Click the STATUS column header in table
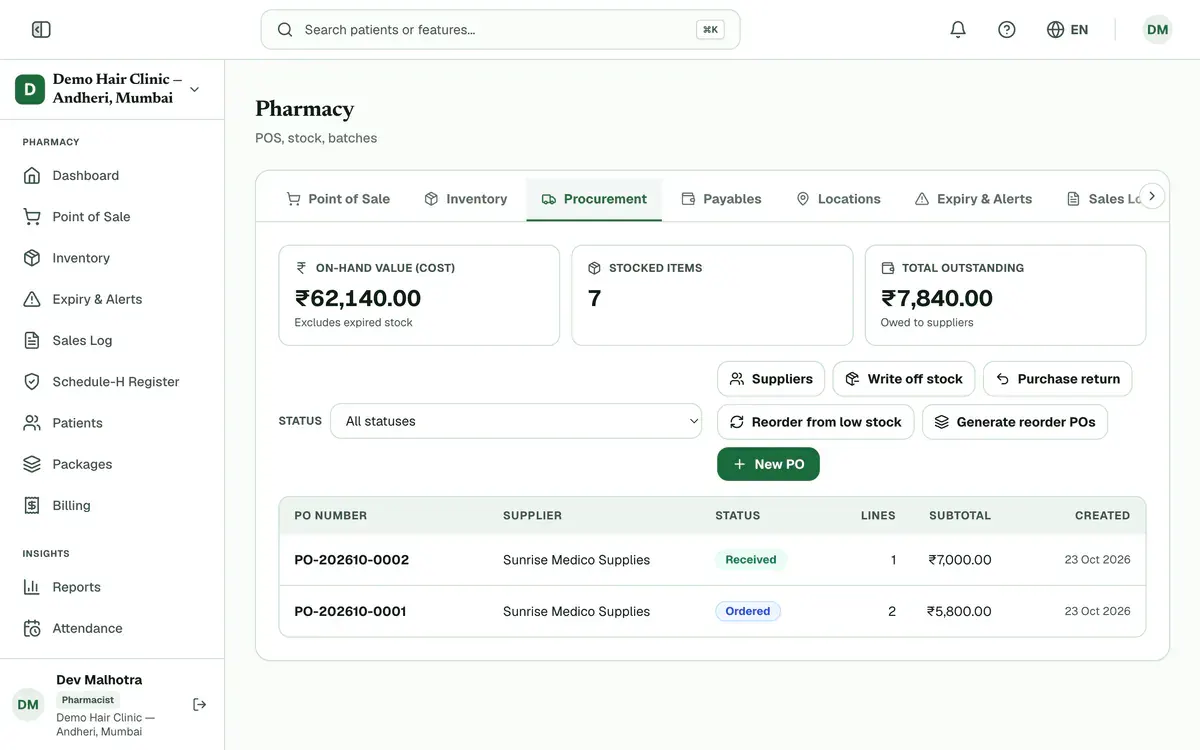1200x750 pixels. click(738, 516)
